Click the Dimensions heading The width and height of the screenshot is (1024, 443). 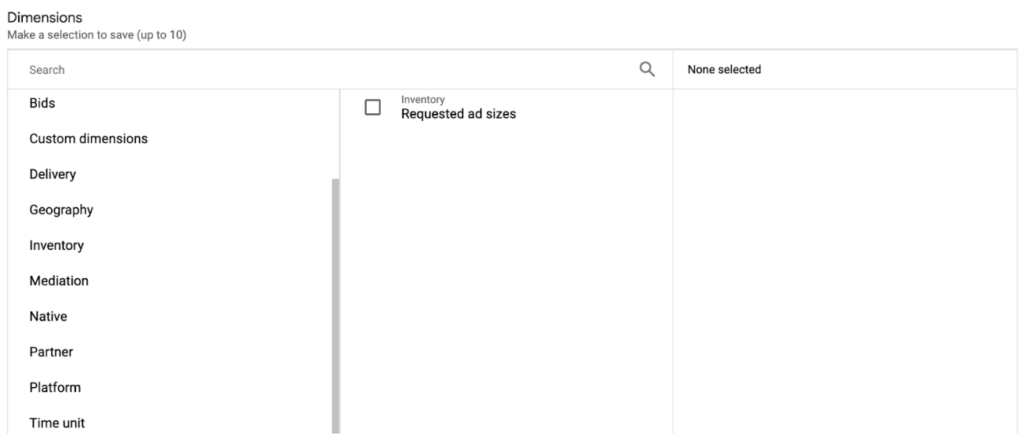[x=44, y=18]
